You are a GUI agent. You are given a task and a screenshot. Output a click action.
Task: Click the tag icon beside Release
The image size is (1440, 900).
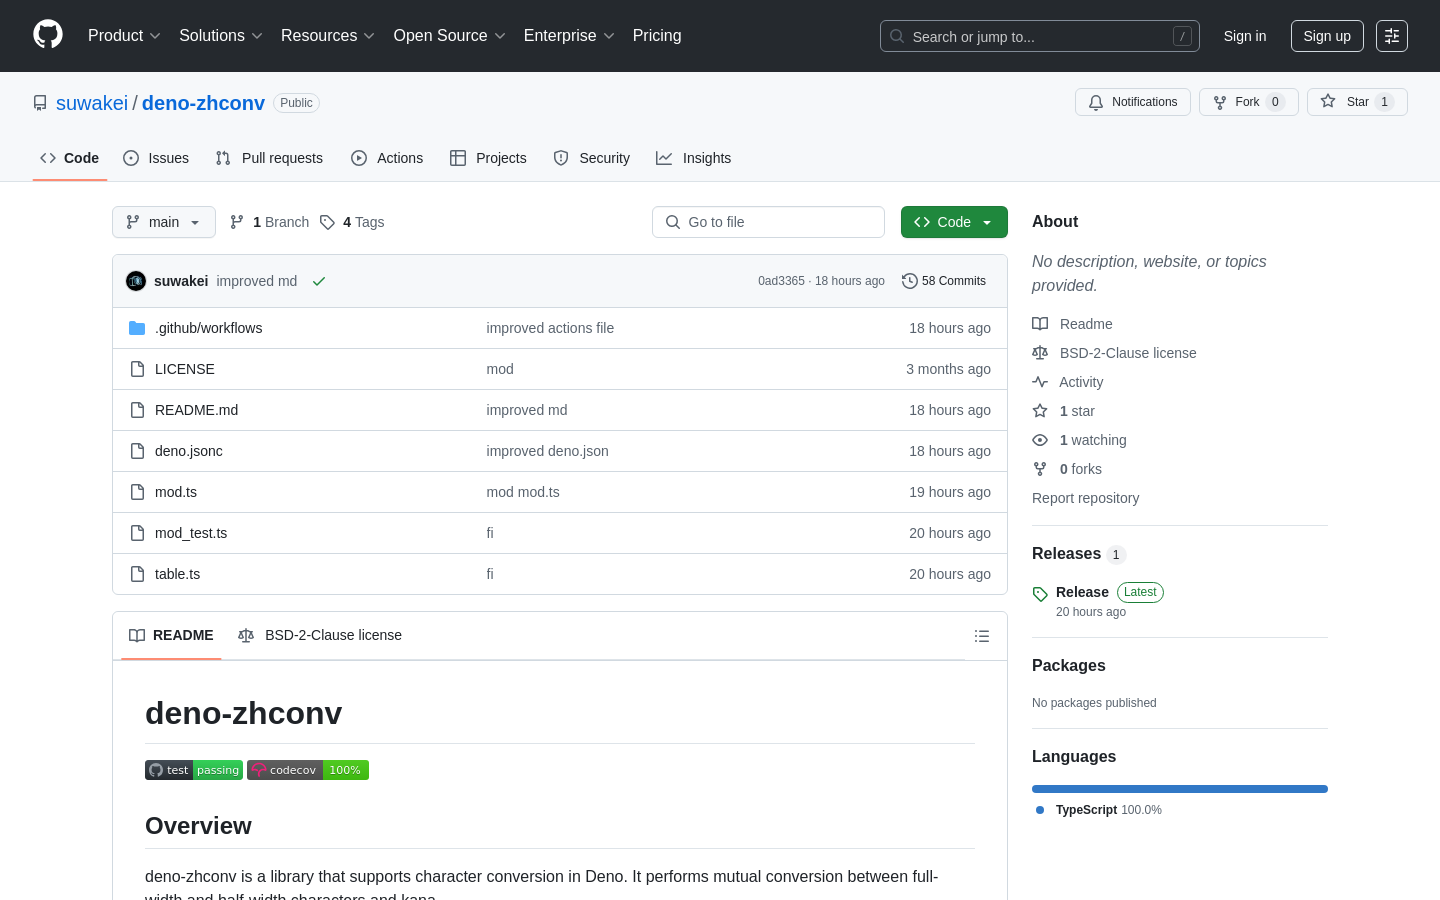pyautogui.click(x=1040, y=594)
